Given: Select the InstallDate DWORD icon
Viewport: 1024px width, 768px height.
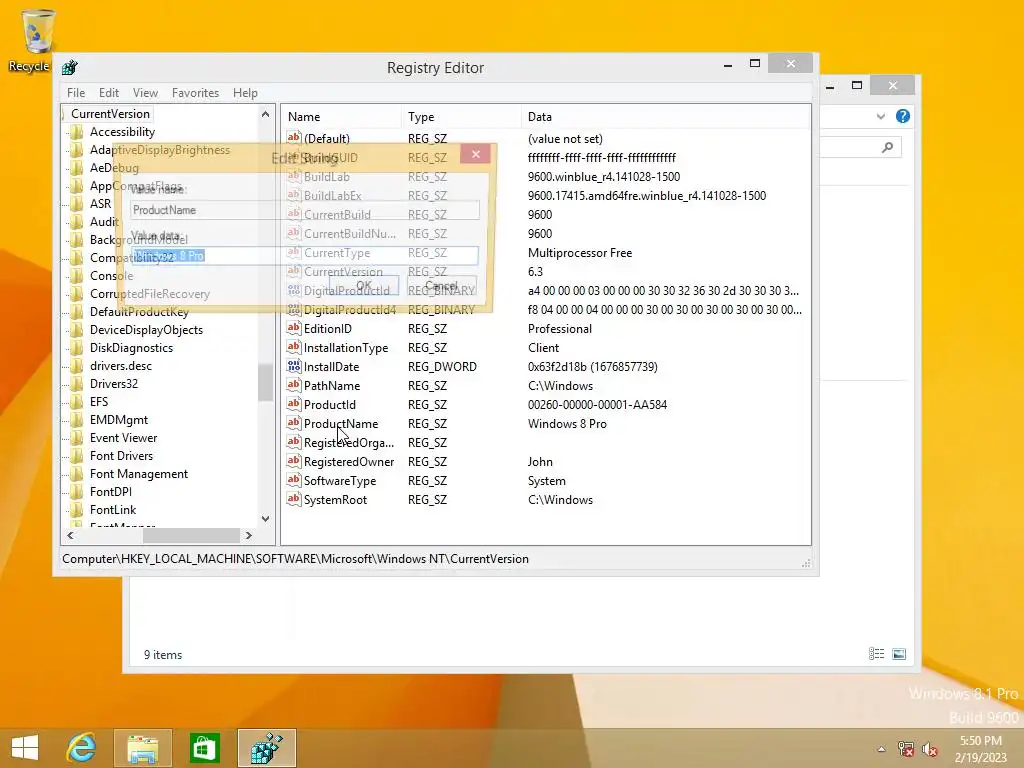Looking at the screenshot, I should point(294,366).
